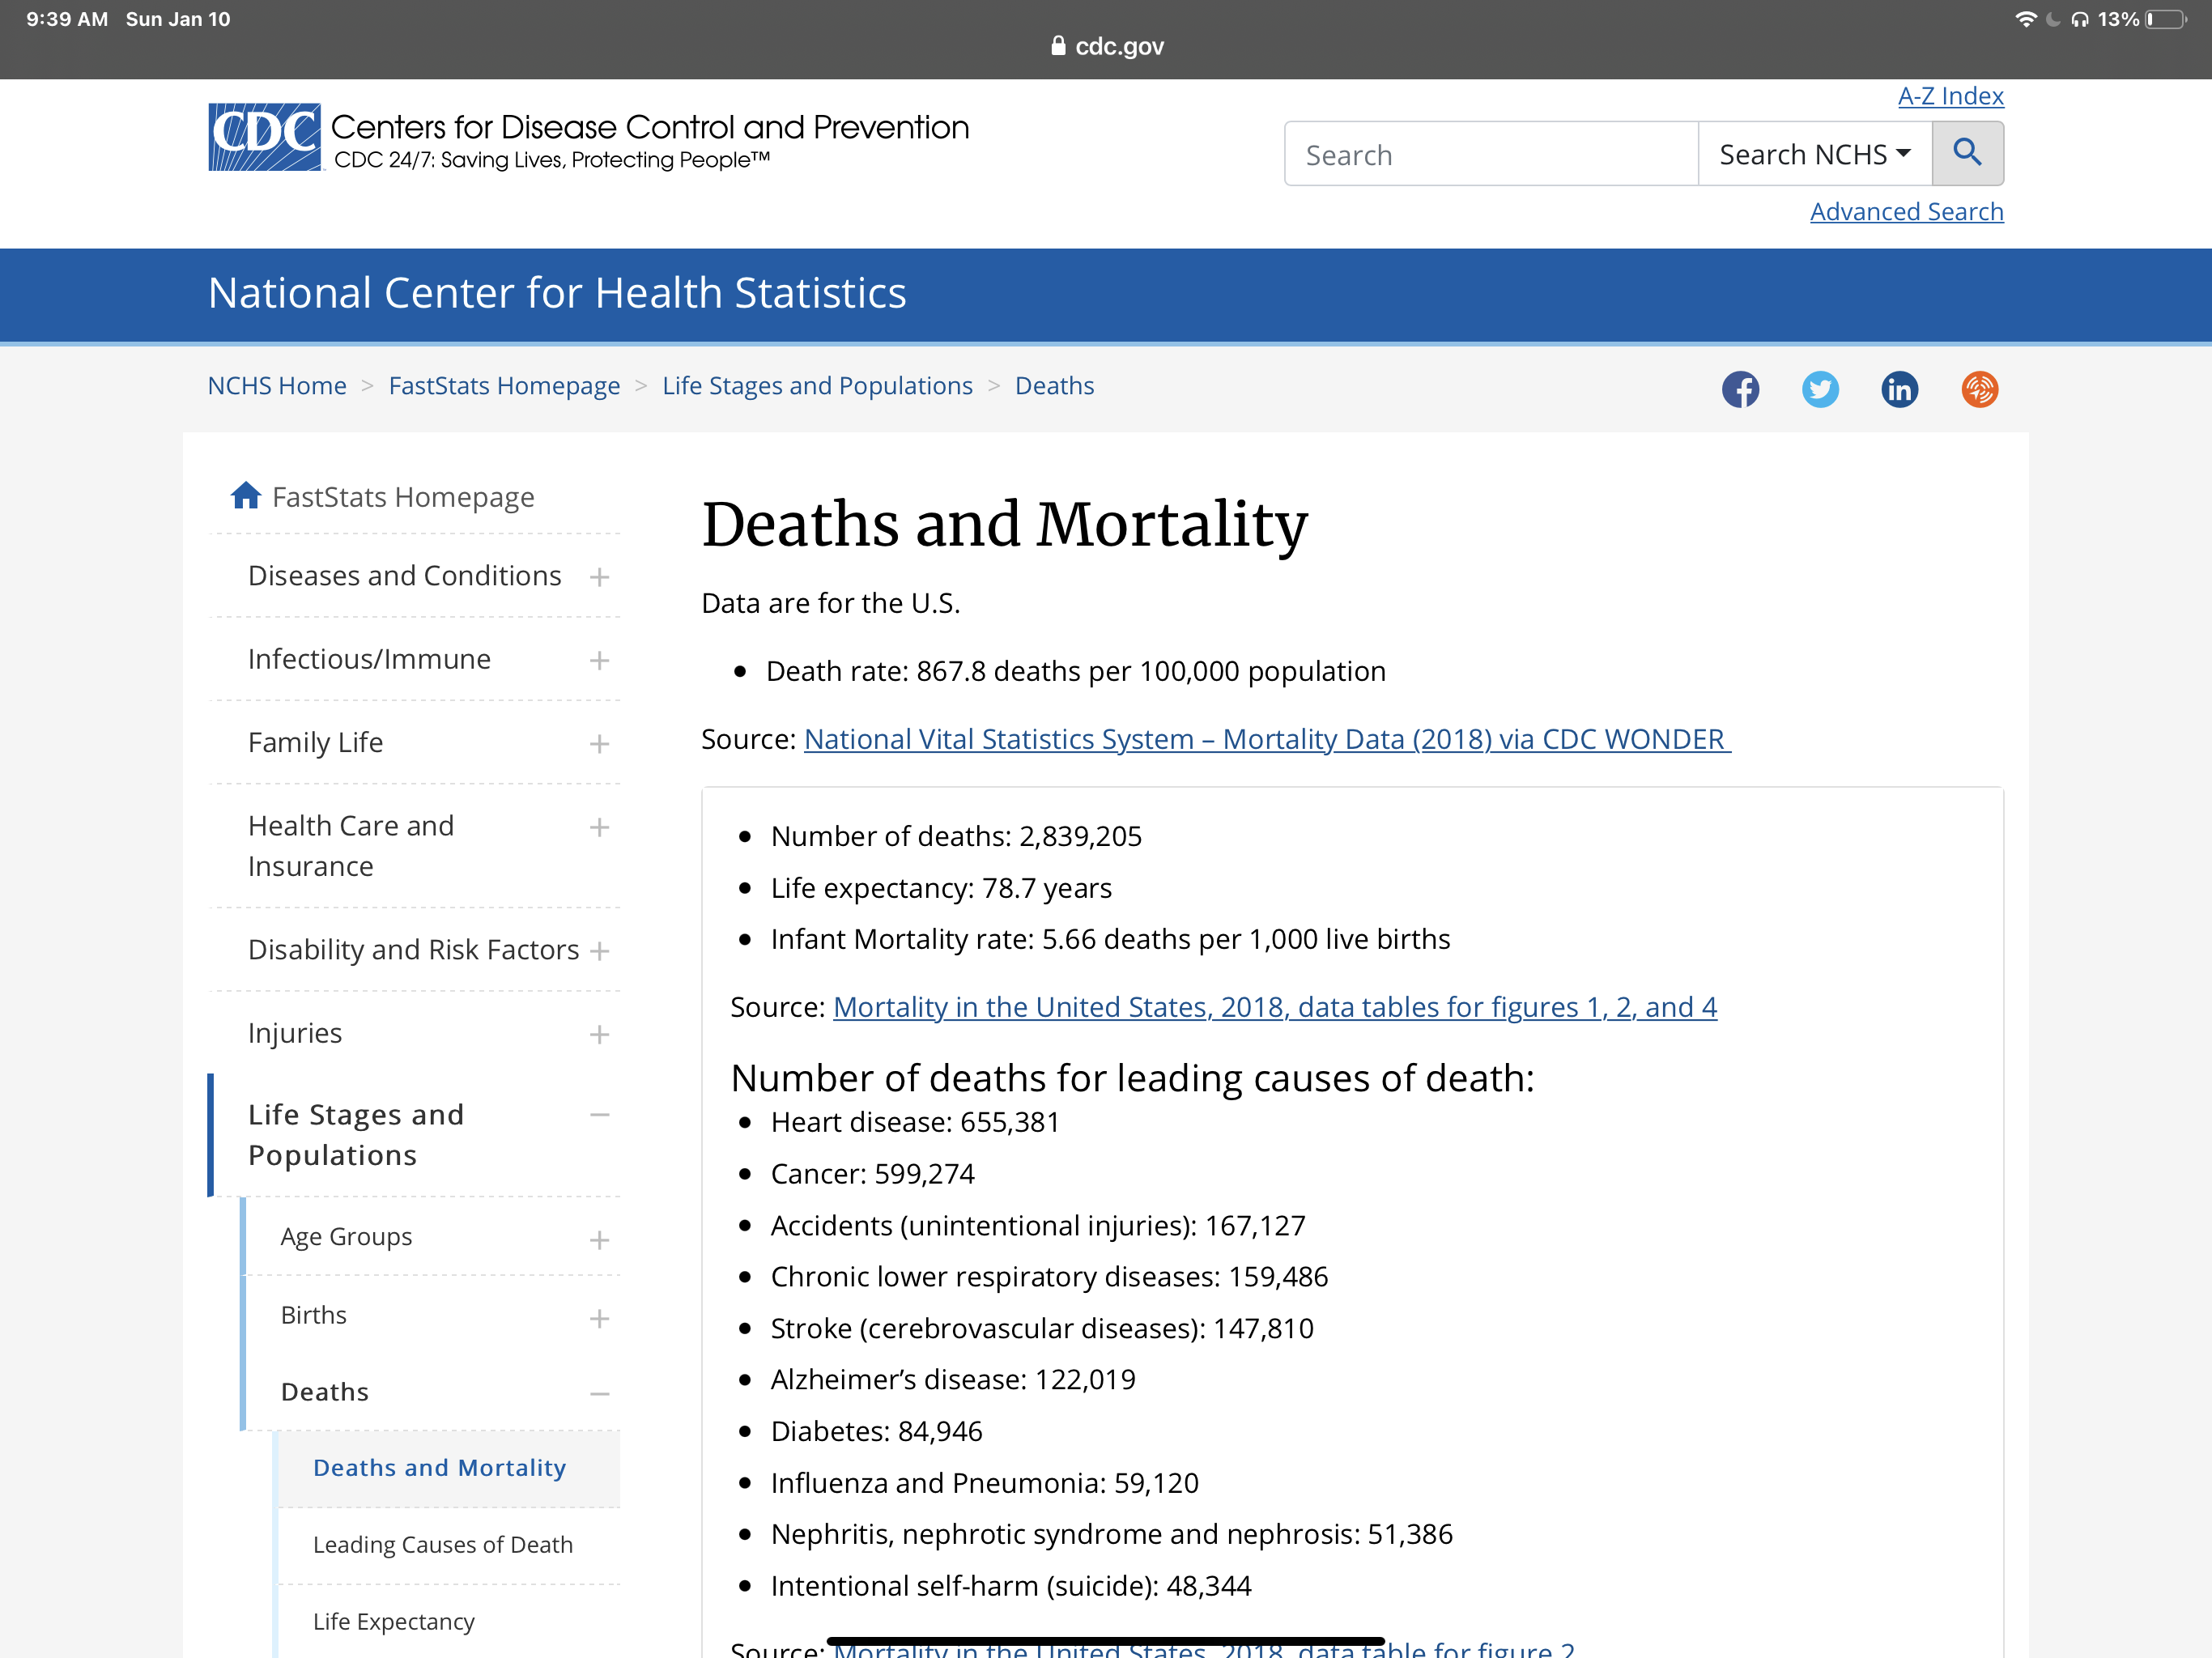The image size is (2212, 1658).
Task: Click 'Cancer: 599,274' text
Action: click(x=872, y=1174)
